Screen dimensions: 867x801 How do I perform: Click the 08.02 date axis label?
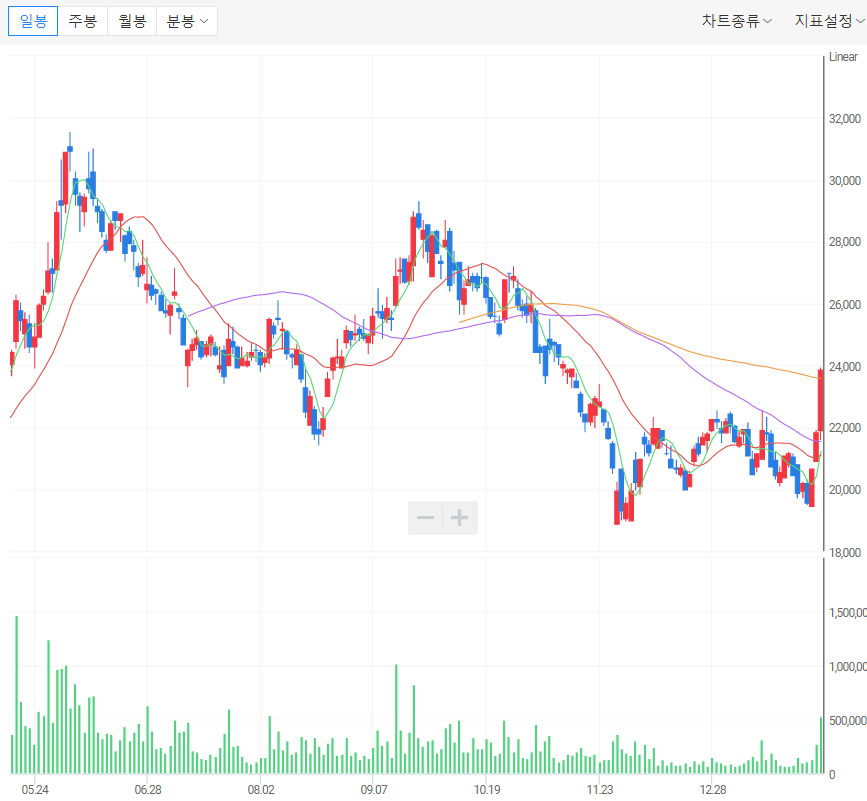(x=260, y=790)
